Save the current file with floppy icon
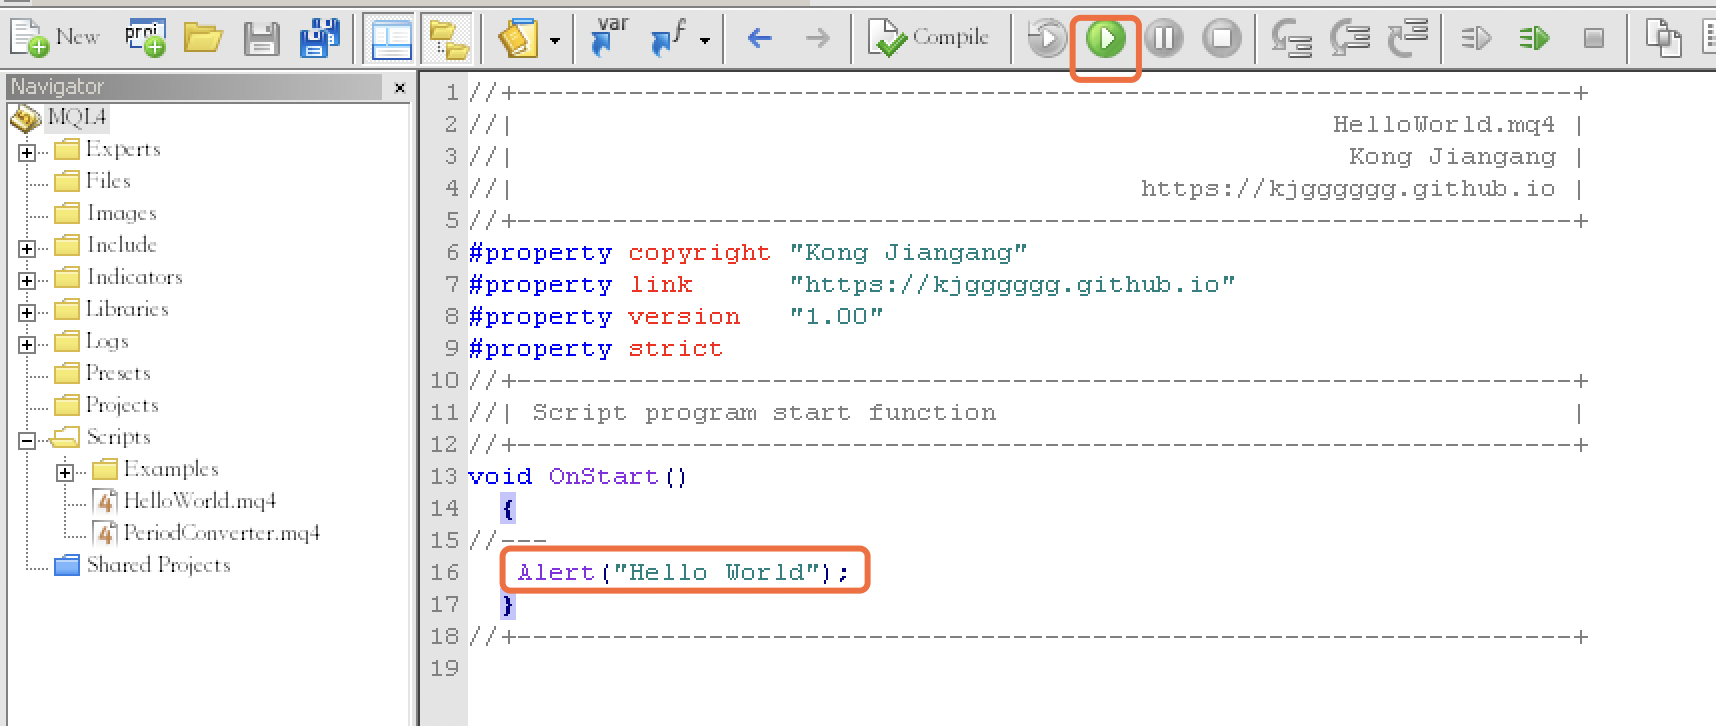Image resolution: width=1716 pixels, height=726 pixels. point(261,38)
